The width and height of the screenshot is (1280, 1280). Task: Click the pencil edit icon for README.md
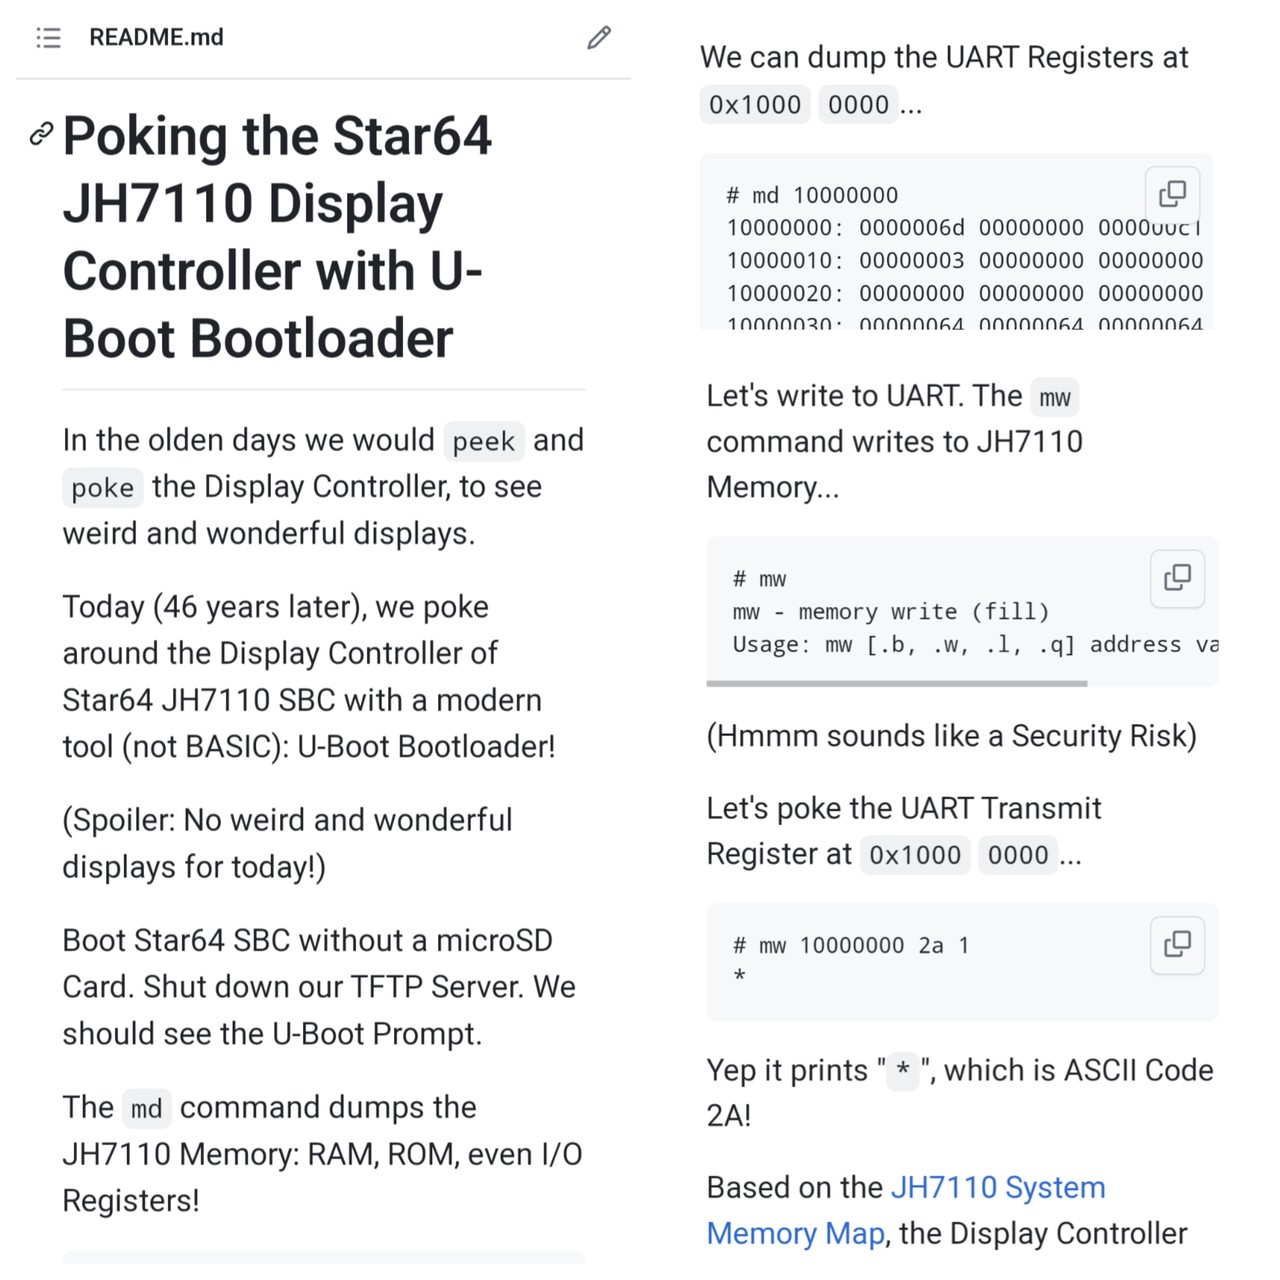(598, 38)
